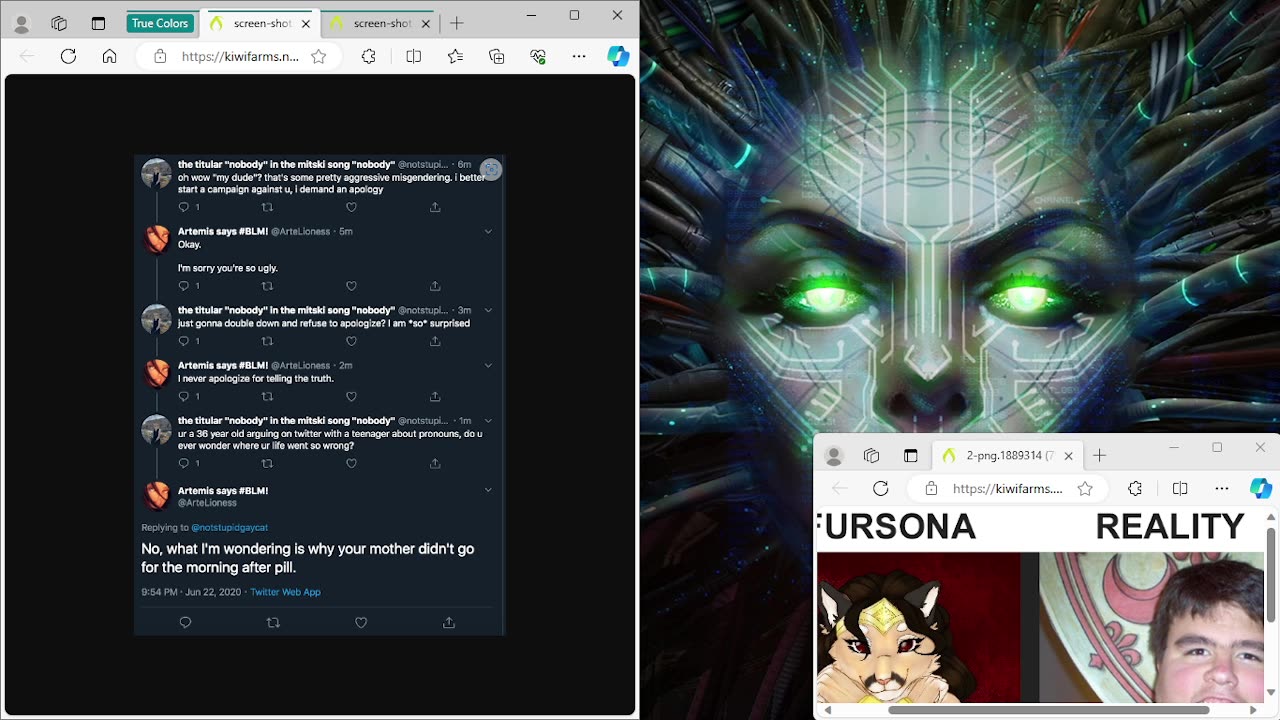The height and width of the screenshot is (720, 1280).
Task: Open Browser essentials heart icon
Action: (538, 56)
